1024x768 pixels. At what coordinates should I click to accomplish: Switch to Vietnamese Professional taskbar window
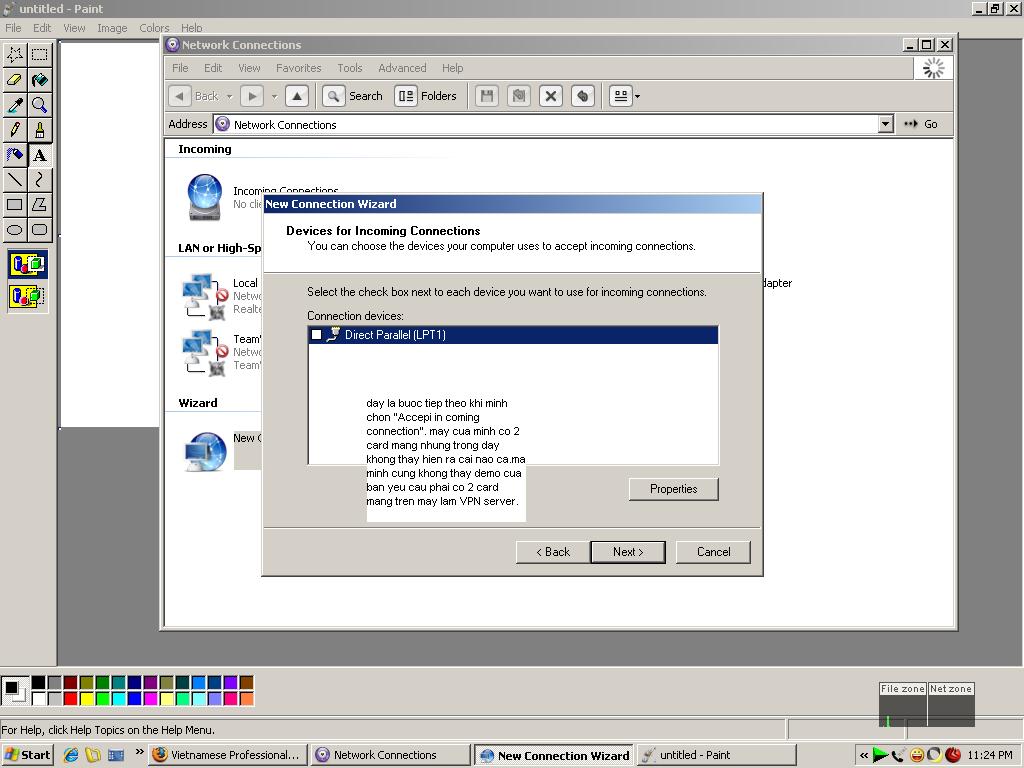[x=226, y=755]
